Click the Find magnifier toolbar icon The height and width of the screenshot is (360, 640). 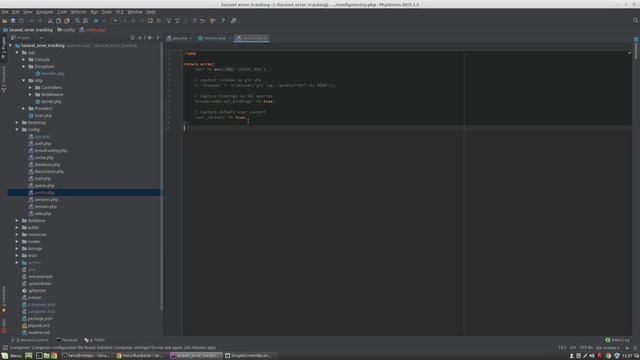point(77,20)
